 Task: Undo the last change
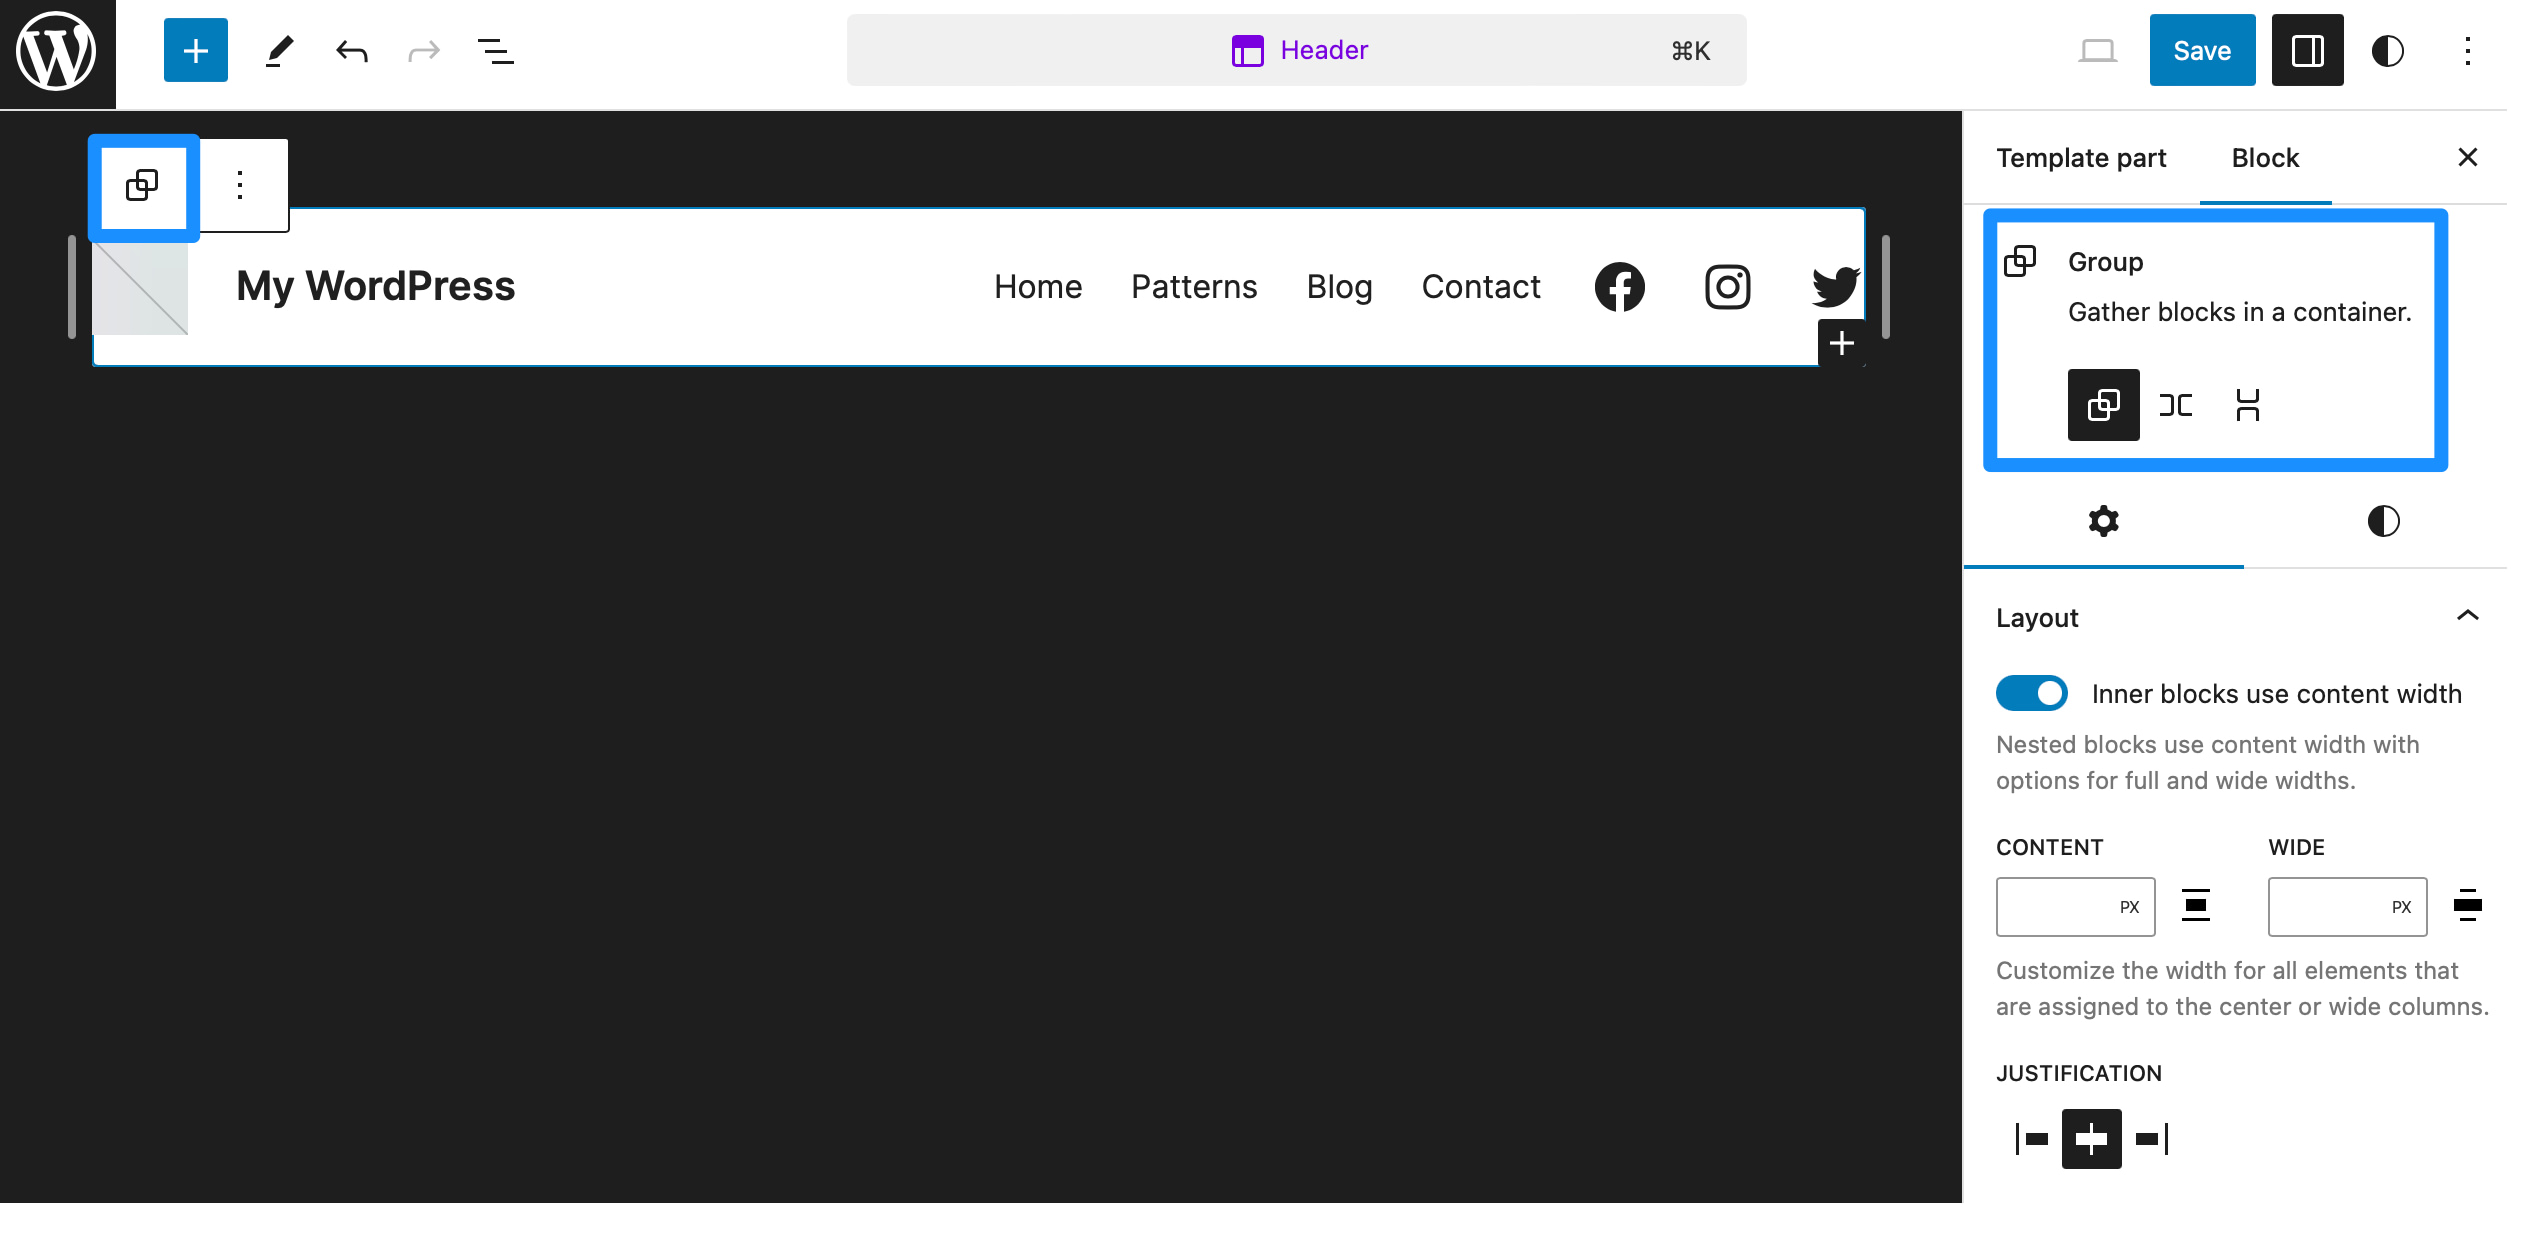pyautogui.click(x=352, y=50)
